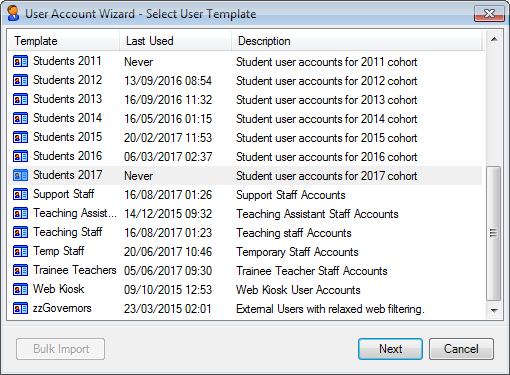Click the Web Kiosk template icon
This screenshot has height=375, width=510.
tap(20, 290)
